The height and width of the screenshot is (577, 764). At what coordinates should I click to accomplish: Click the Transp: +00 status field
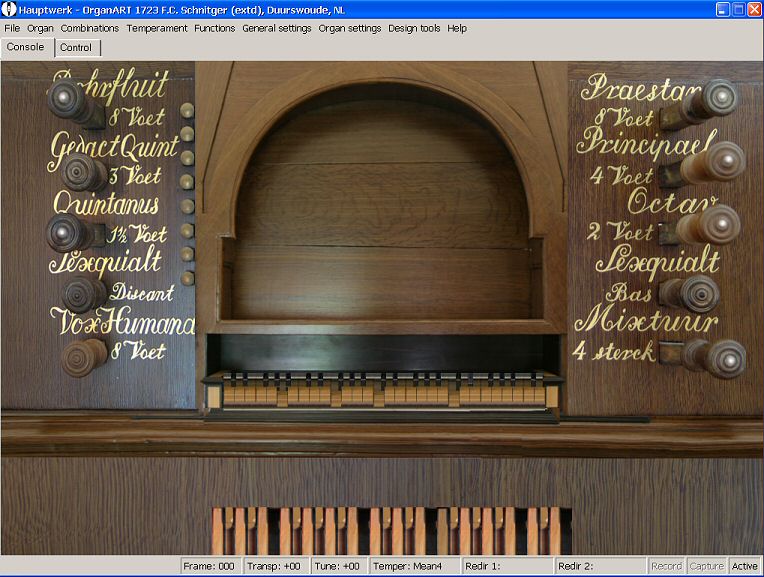275,566
